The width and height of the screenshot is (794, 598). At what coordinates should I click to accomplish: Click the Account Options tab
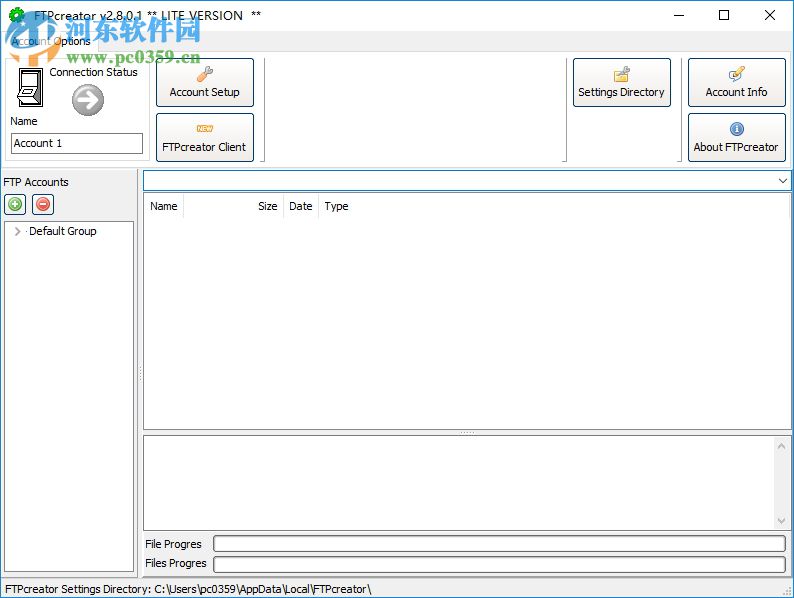(51, 42)
